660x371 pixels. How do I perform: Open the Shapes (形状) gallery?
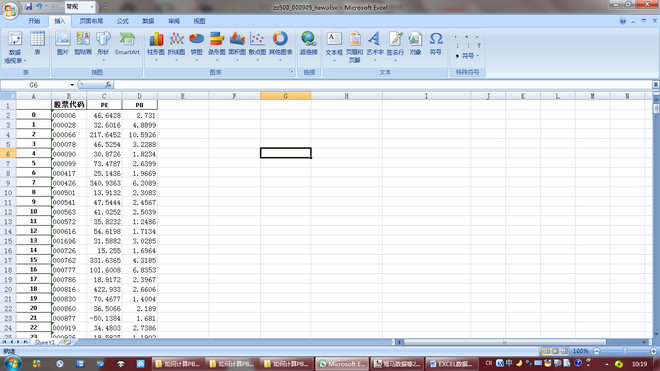click(103, 45)
